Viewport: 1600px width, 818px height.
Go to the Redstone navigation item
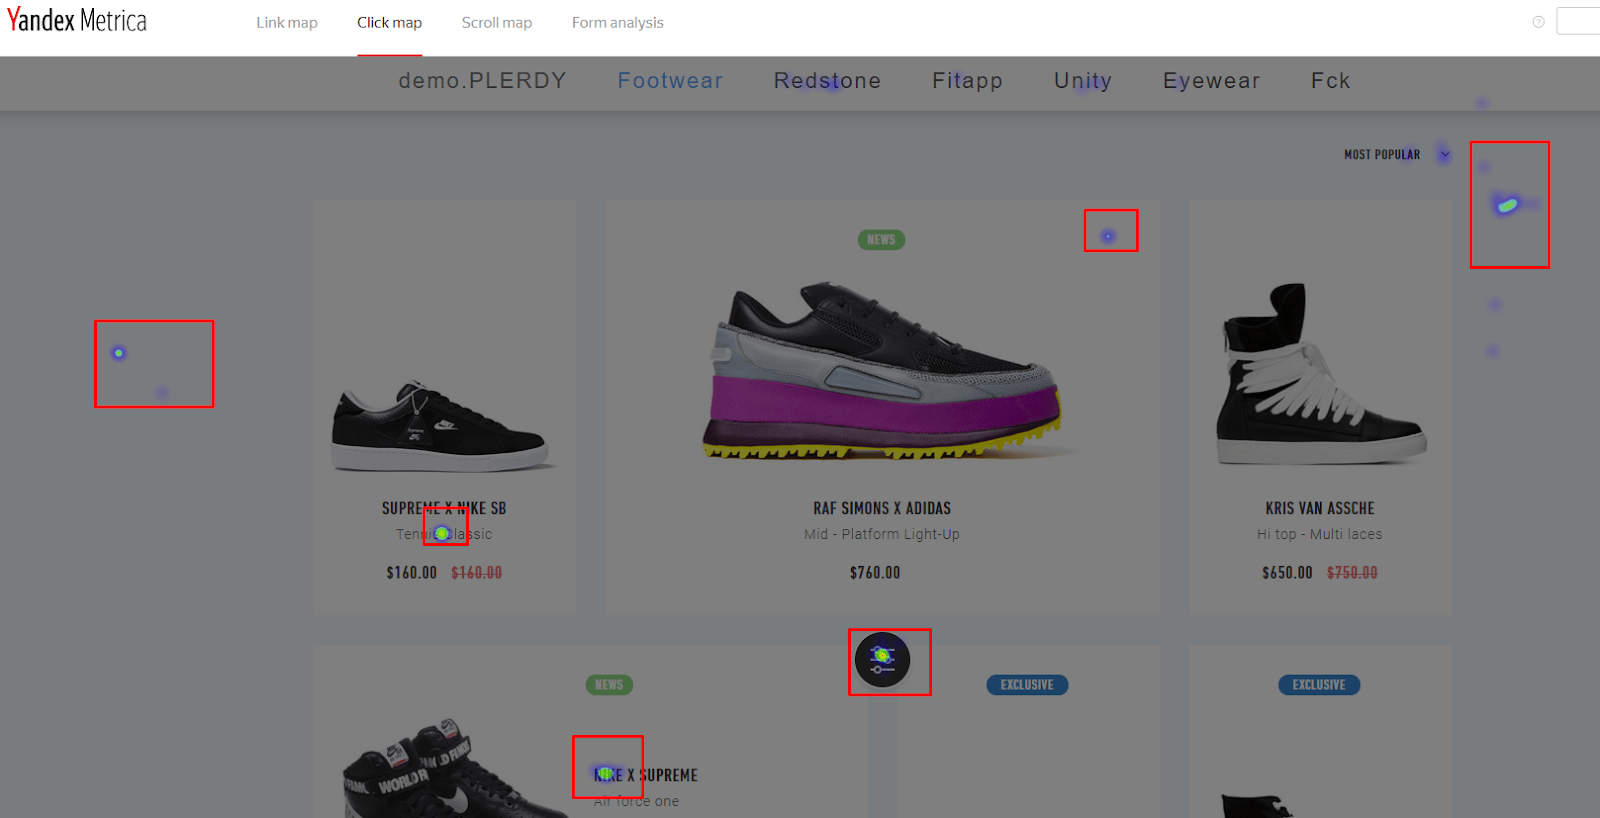tap(827, 81)
